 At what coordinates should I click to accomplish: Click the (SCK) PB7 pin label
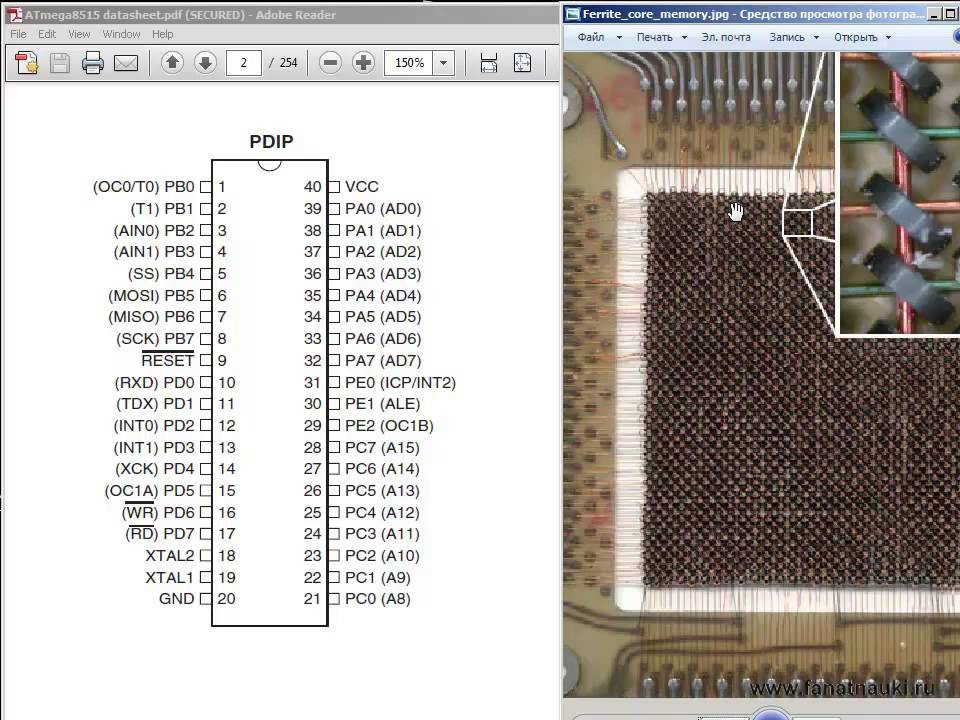[x=155, y=339]
